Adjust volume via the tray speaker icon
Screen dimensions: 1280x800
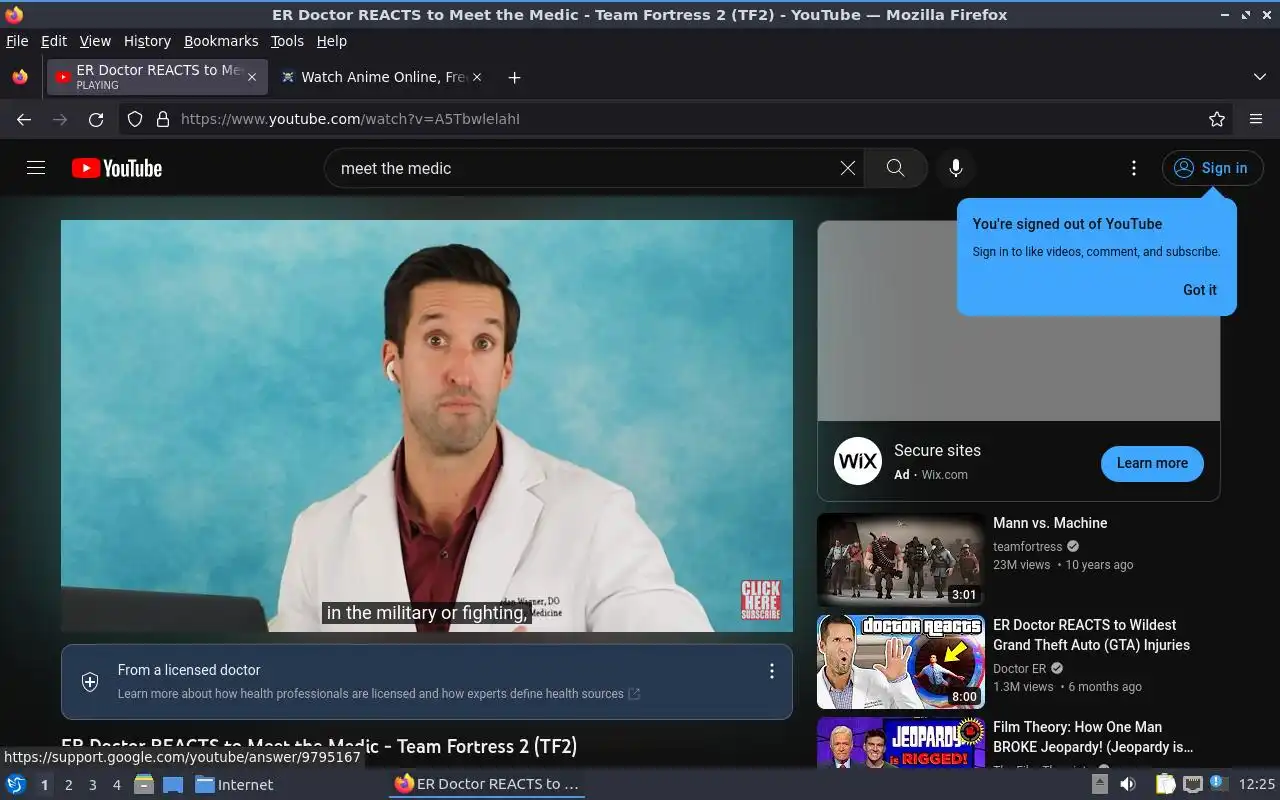(1128, 785)
